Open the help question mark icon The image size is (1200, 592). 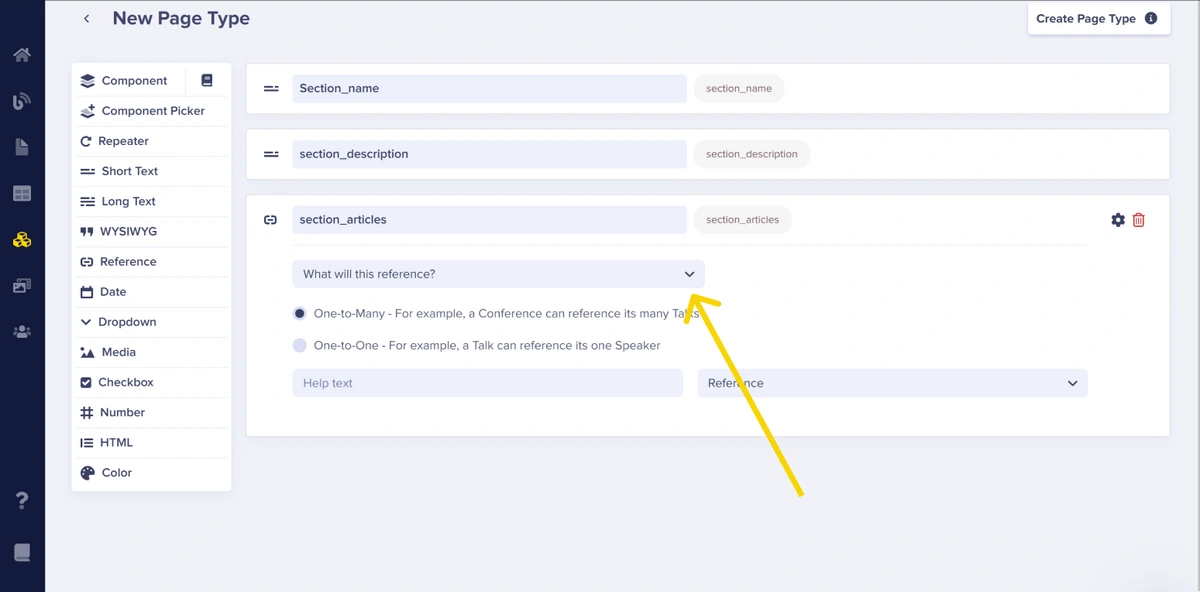[x=22, y=501]
